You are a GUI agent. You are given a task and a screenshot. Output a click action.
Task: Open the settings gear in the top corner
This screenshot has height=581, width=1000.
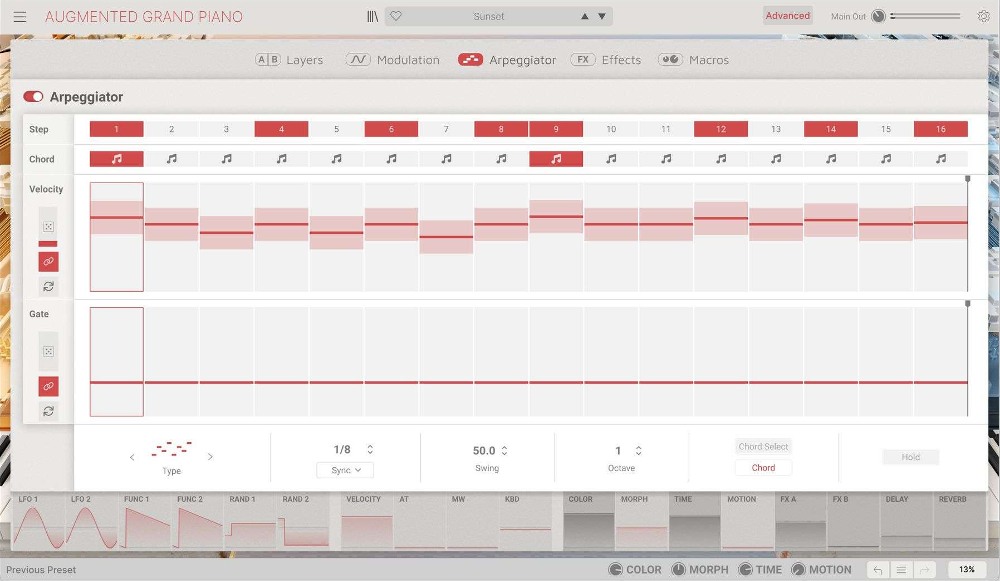point(983,16)
